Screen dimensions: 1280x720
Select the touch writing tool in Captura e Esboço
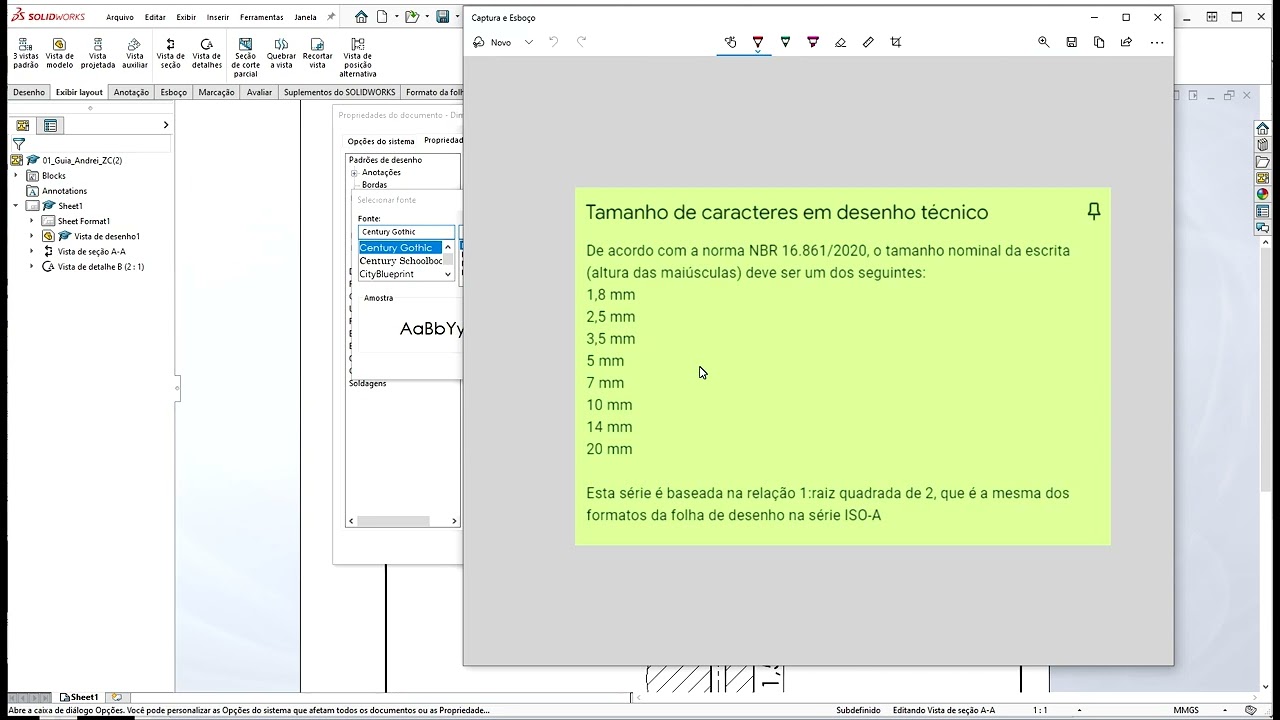click(x=731, y=42)
